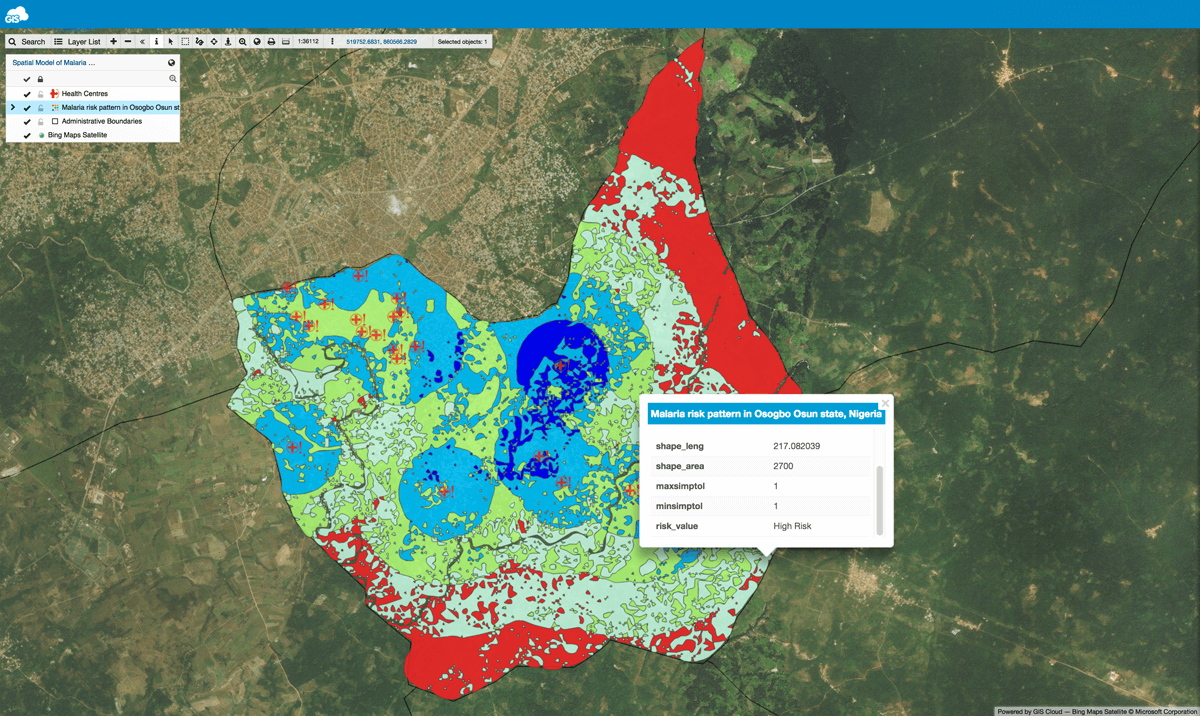Uncheck the Administrative Boundaries layer

(x=27, y=121)
